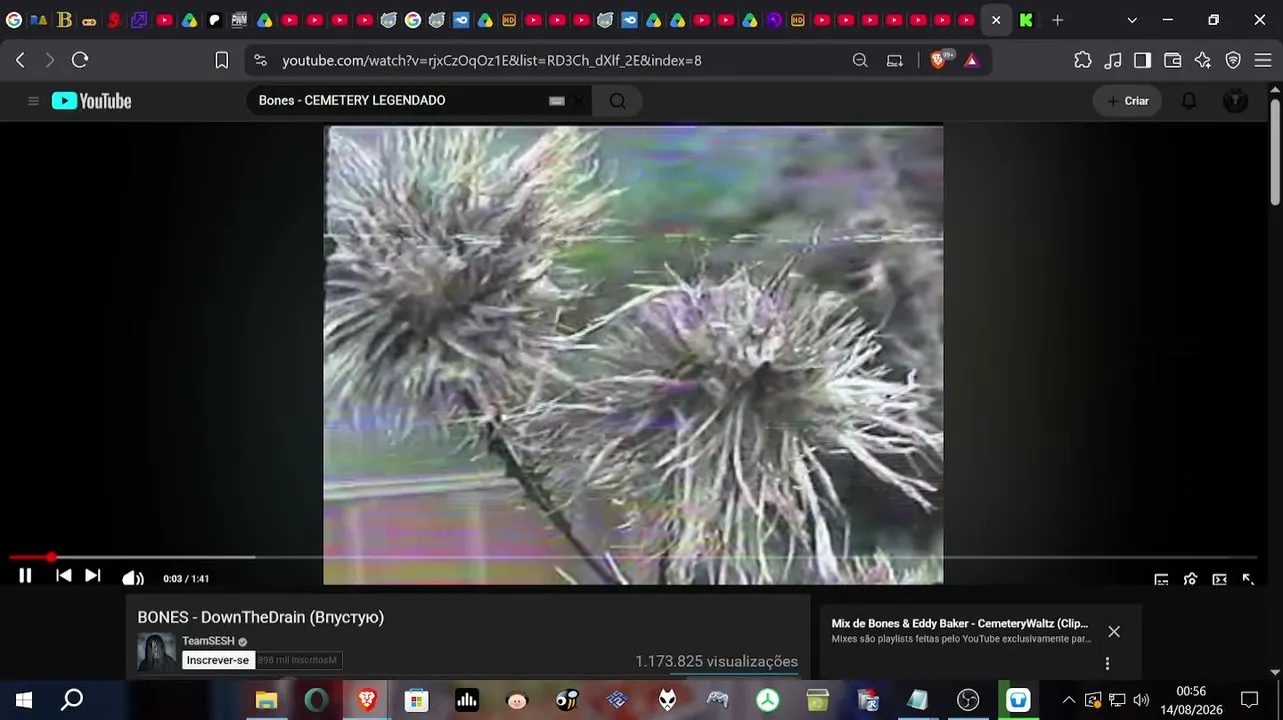Image resolution: width=1283 pixels, height=720 pixels.
Task: Open Brave Leo AI assistant
Action: (1203, 60)
